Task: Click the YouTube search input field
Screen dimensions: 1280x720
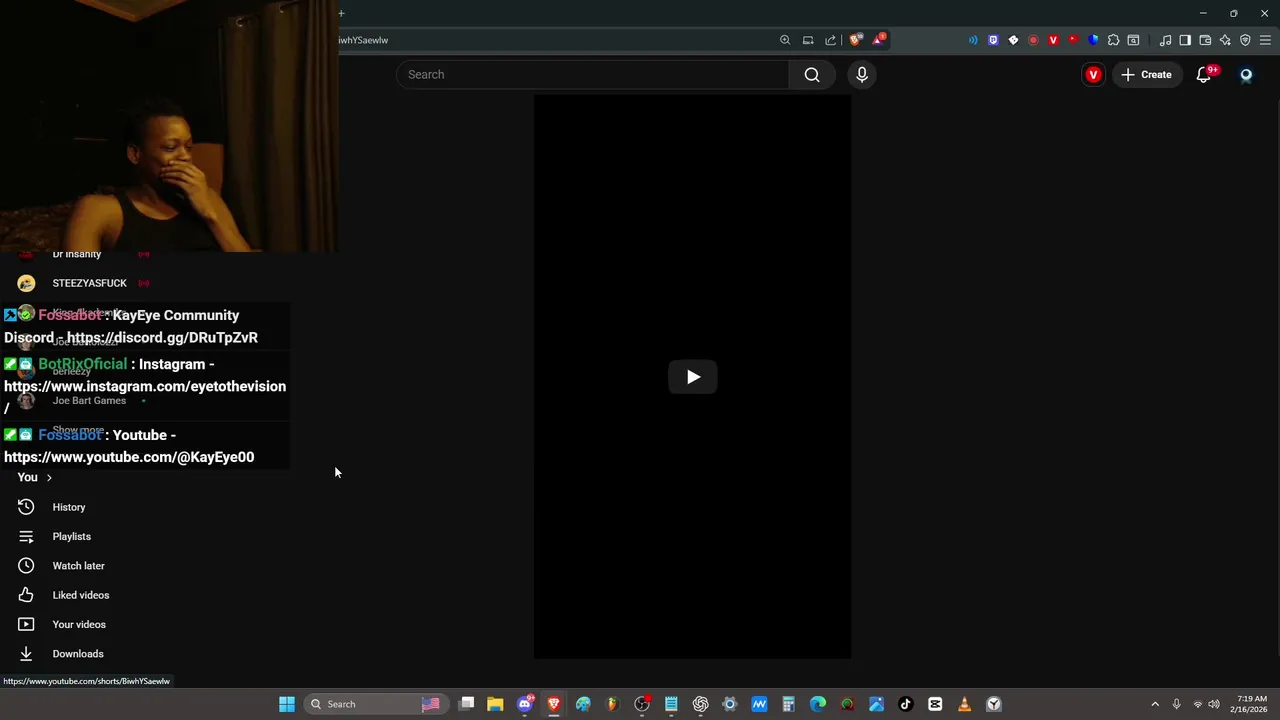Action: click(592, 75)
